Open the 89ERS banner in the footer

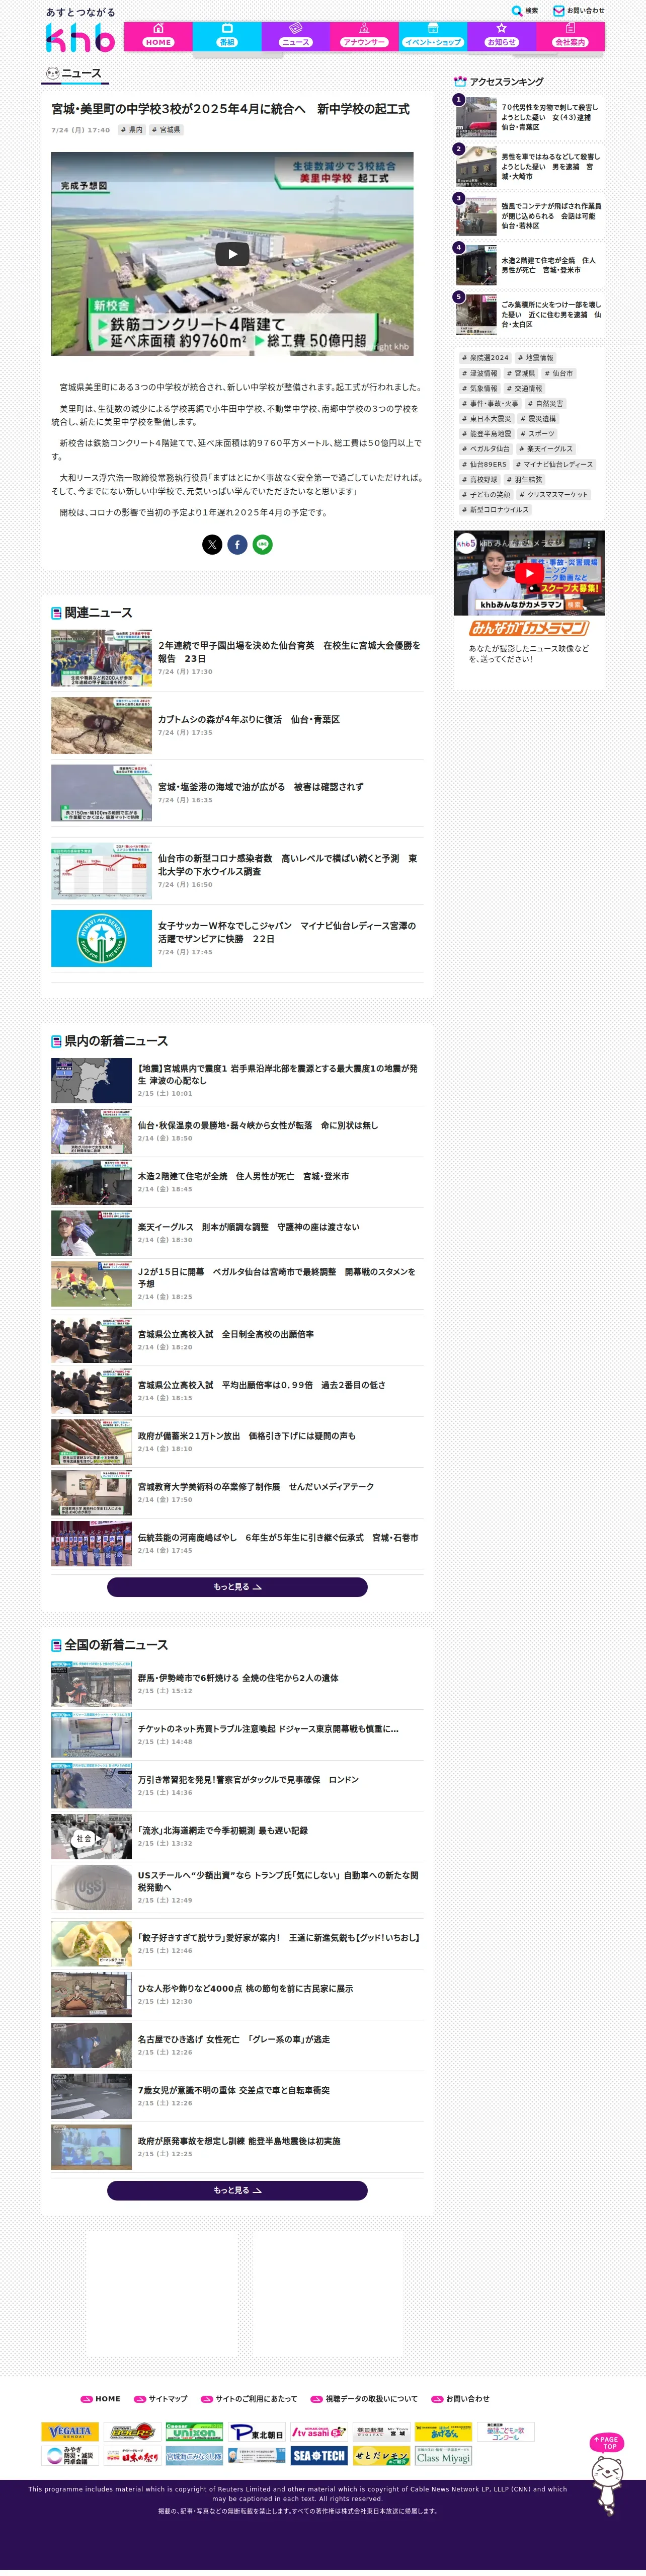[132, 2431]
